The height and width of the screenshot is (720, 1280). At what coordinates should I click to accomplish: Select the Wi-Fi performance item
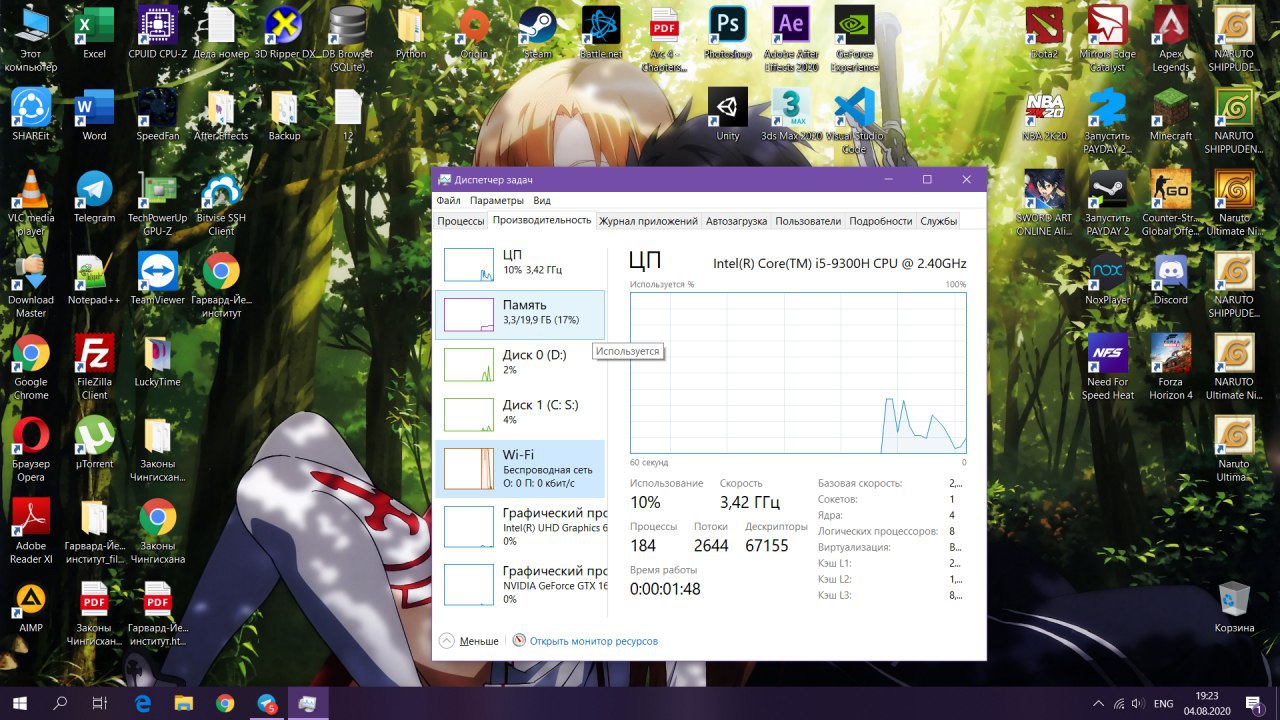point(520,469)
